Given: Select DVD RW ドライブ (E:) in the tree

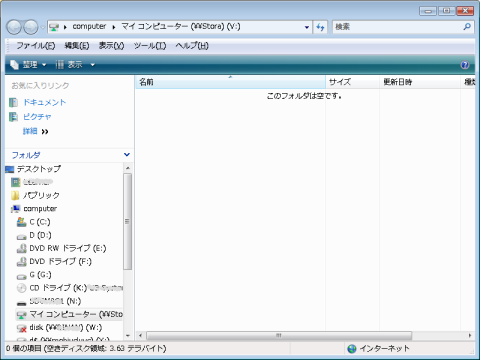Looking at the screenshot, I should coord(68,248).
